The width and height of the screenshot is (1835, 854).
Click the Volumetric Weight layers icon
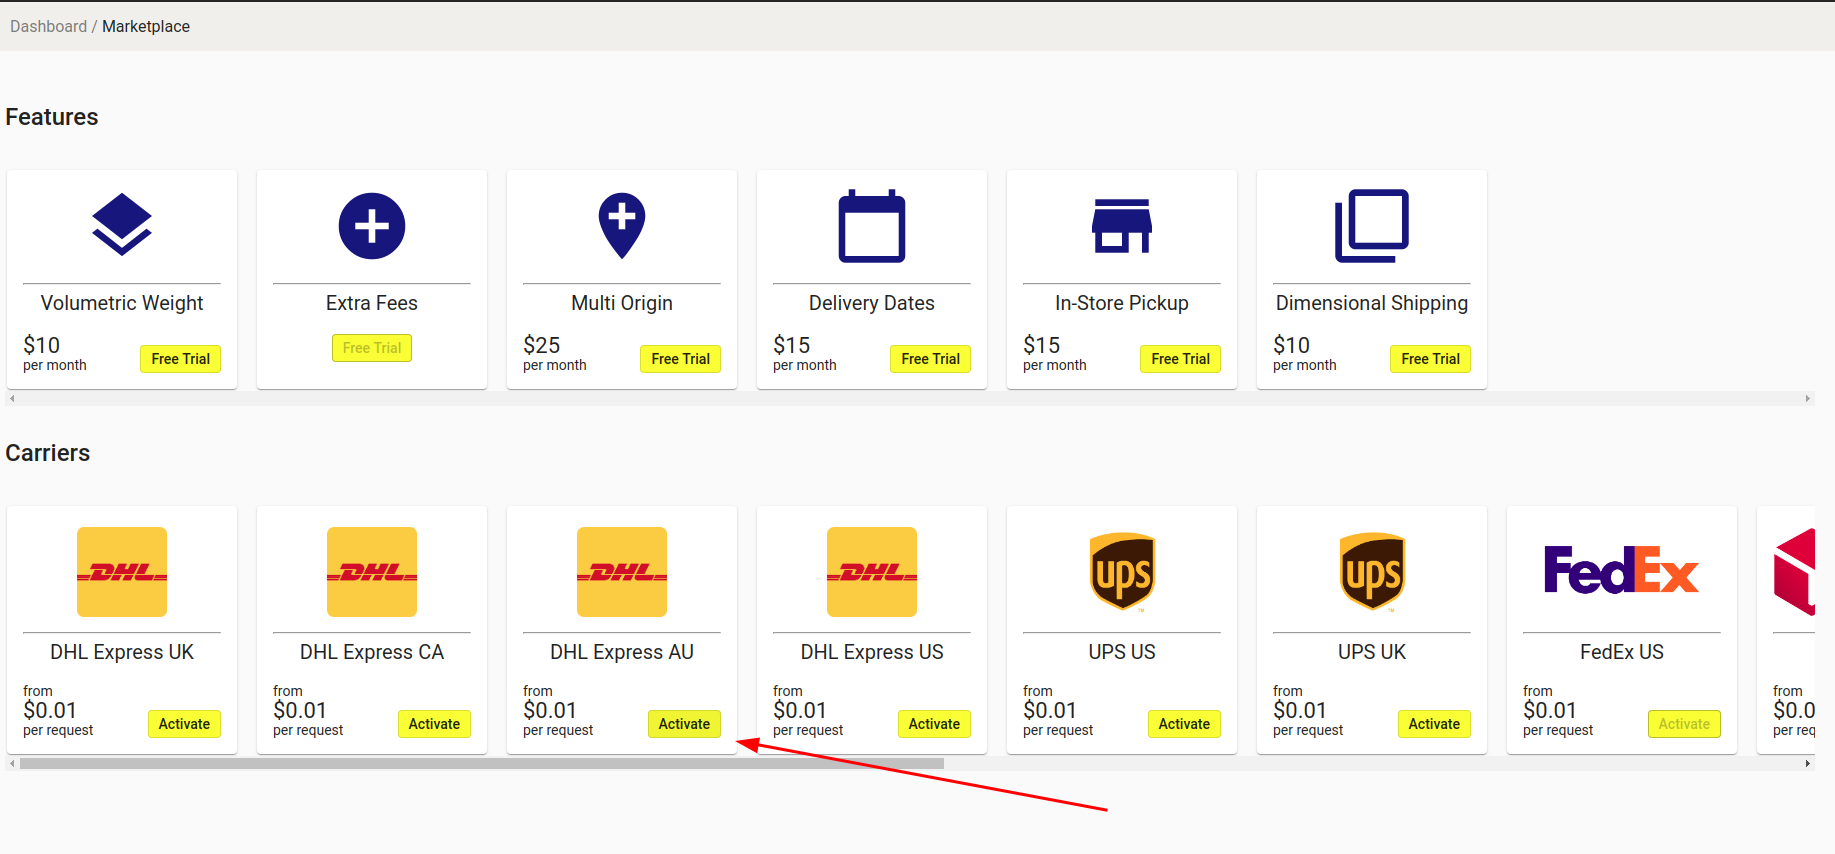pyautogui.click(x=122, y=224)
